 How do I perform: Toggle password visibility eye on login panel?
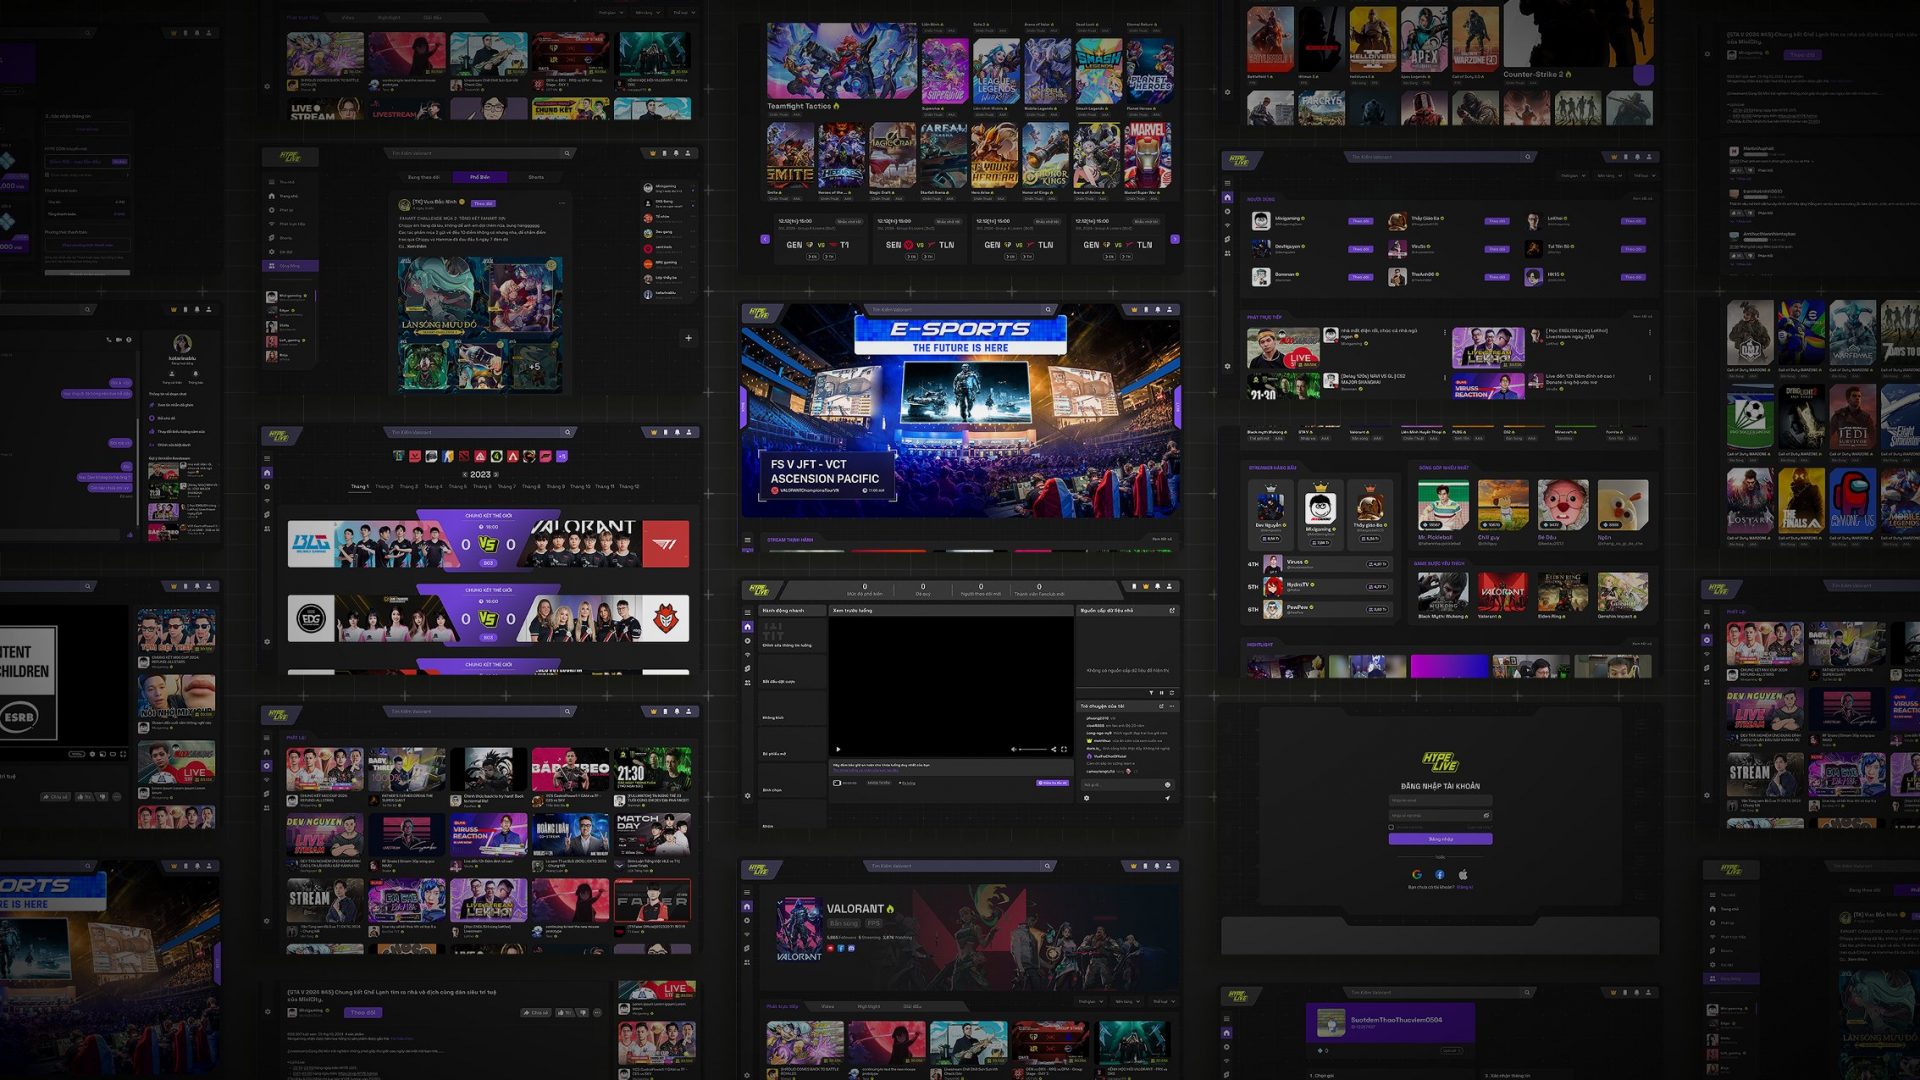click(x=1486, y=815)
